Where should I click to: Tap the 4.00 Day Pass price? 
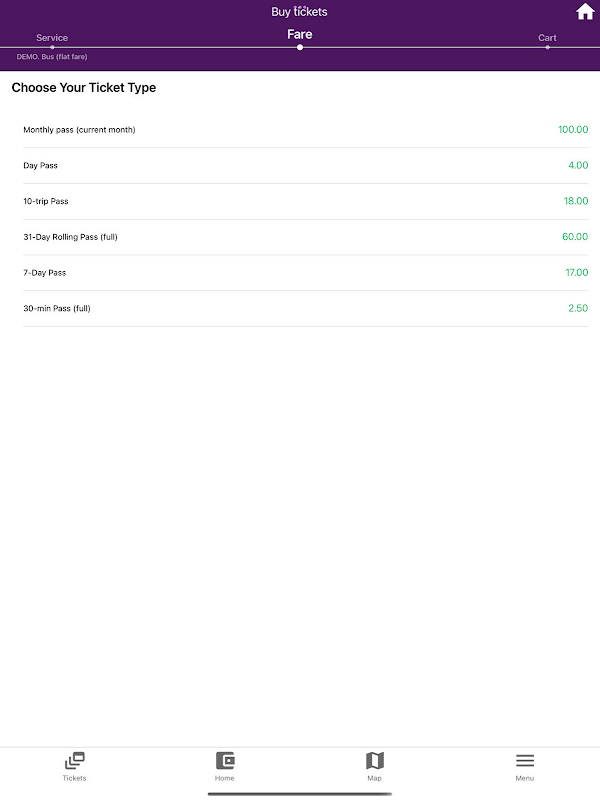[578, 165]
